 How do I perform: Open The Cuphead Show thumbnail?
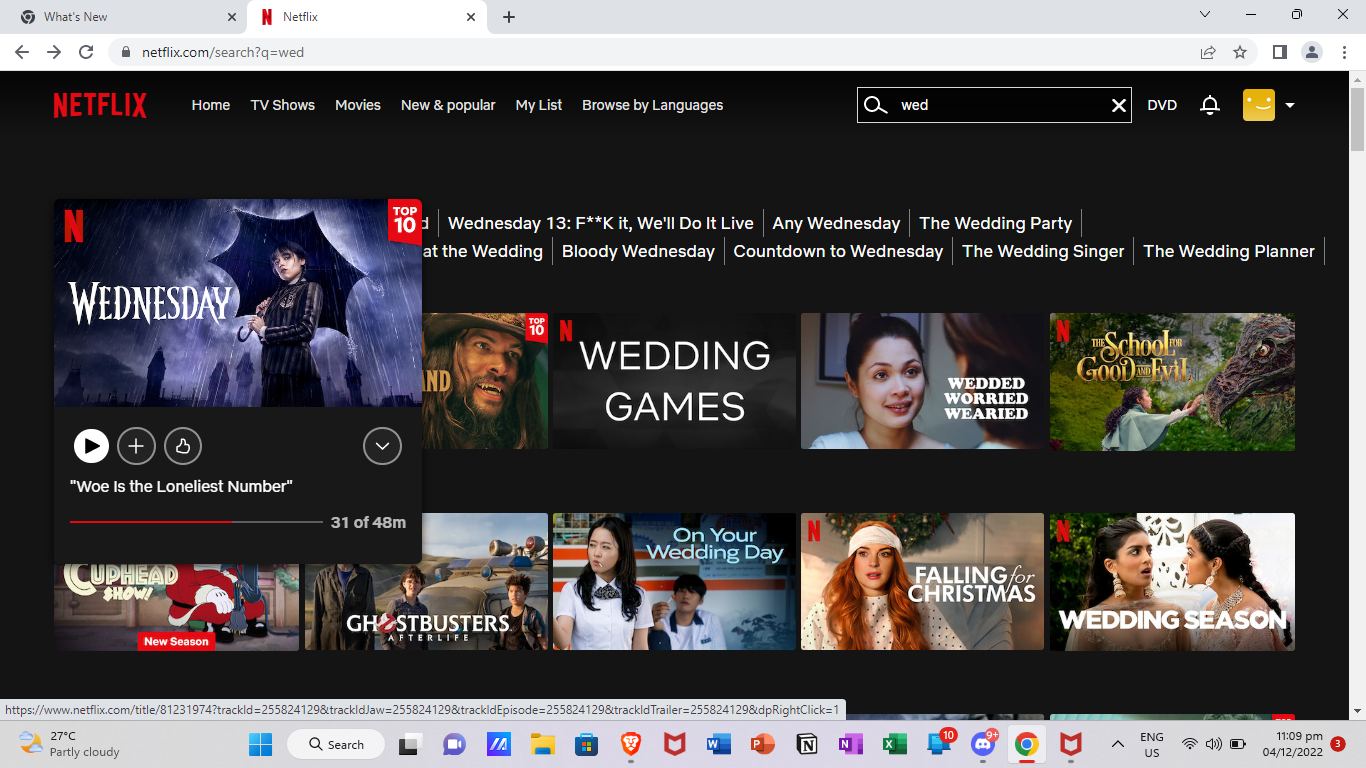tap(176, 608)
